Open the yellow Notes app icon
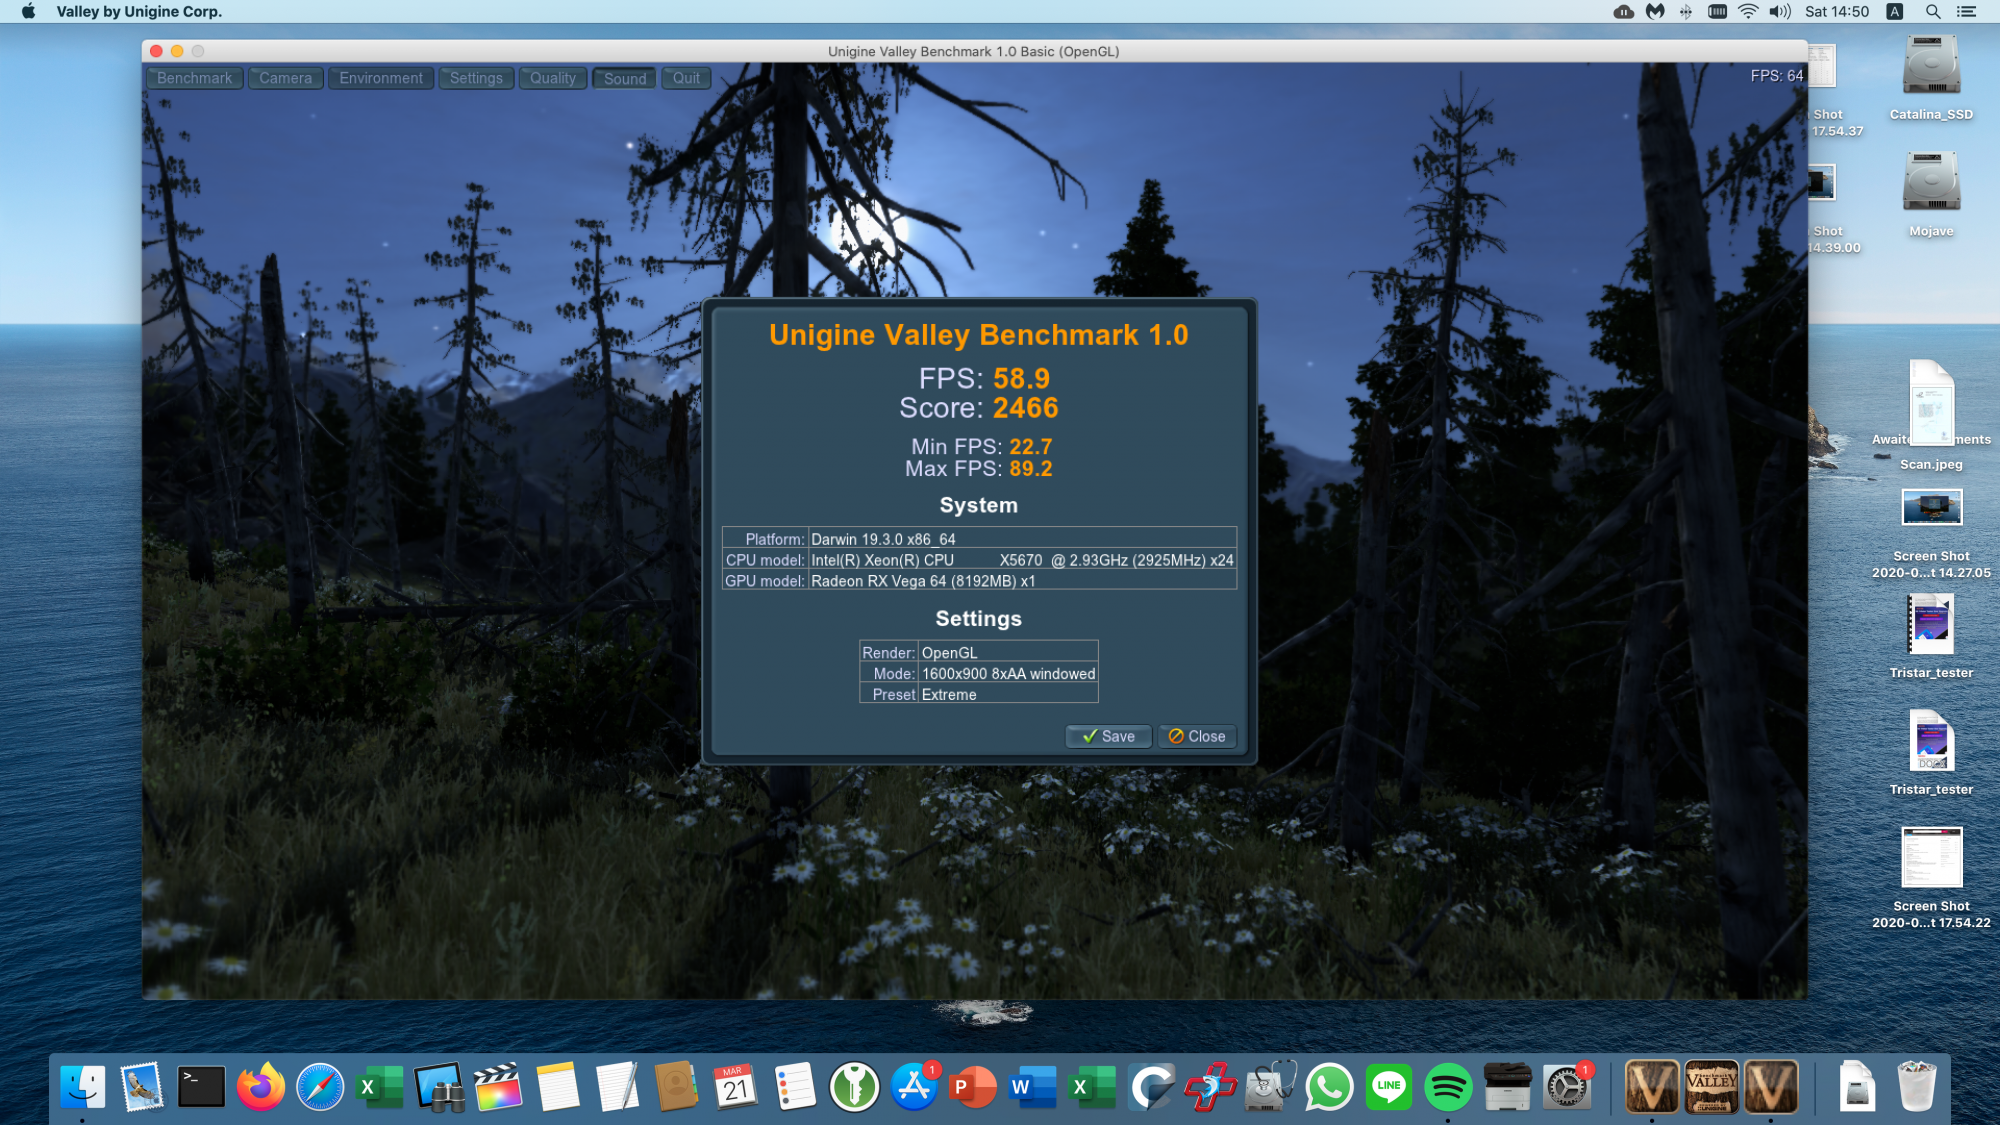 pos(557,1087)
